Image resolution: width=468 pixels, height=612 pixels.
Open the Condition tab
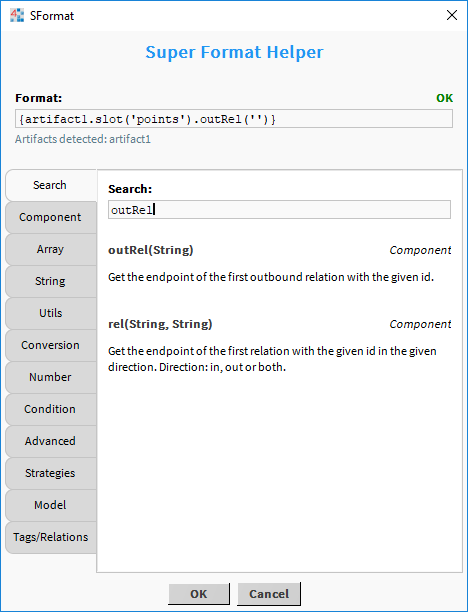click(51, 409)
